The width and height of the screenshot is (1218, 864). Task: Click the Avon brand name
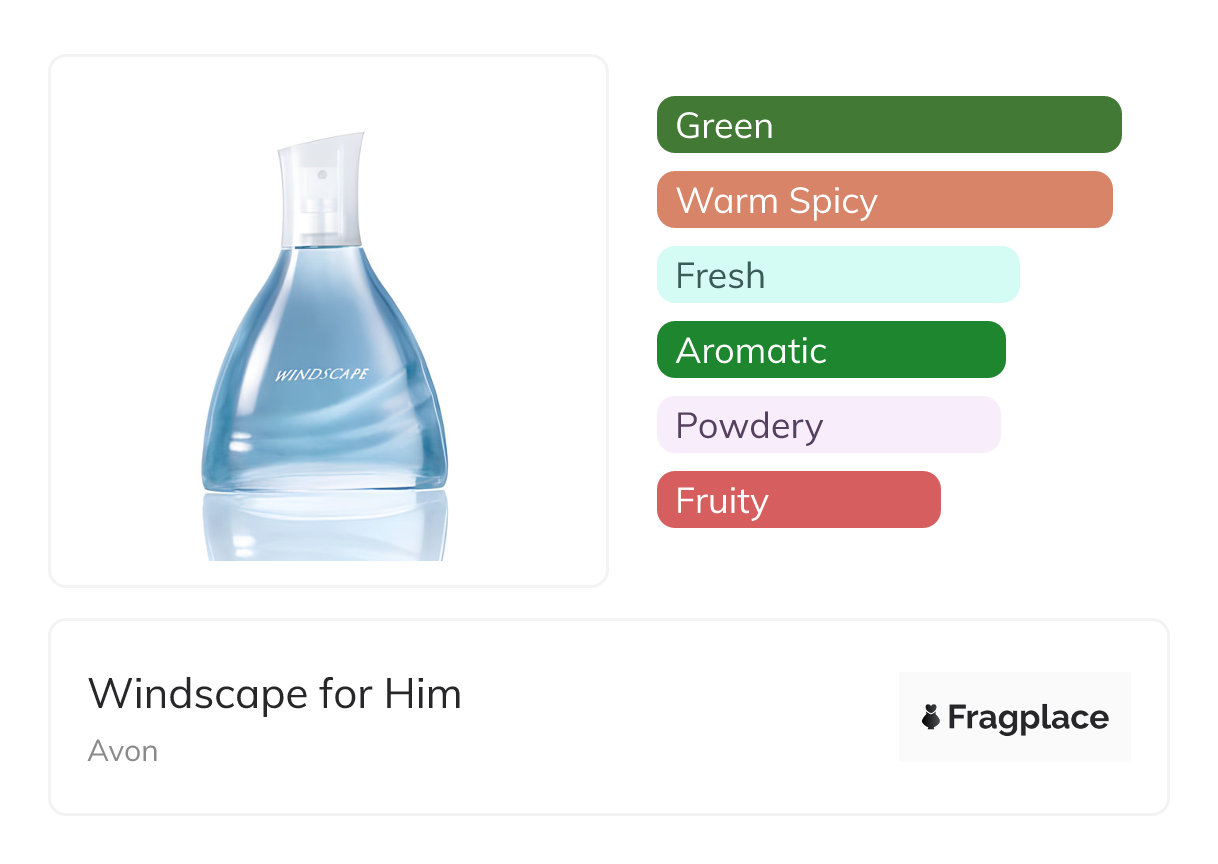pos(123,751)
